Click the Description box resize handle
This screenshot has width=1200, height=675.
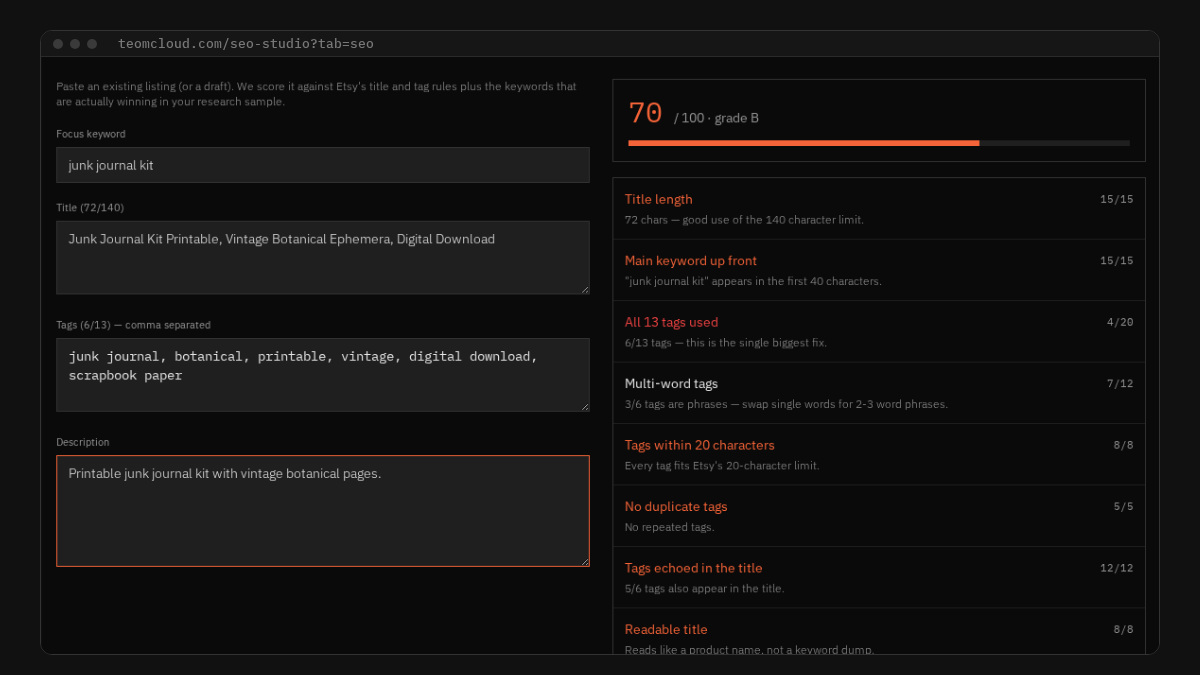pos(584,561)
